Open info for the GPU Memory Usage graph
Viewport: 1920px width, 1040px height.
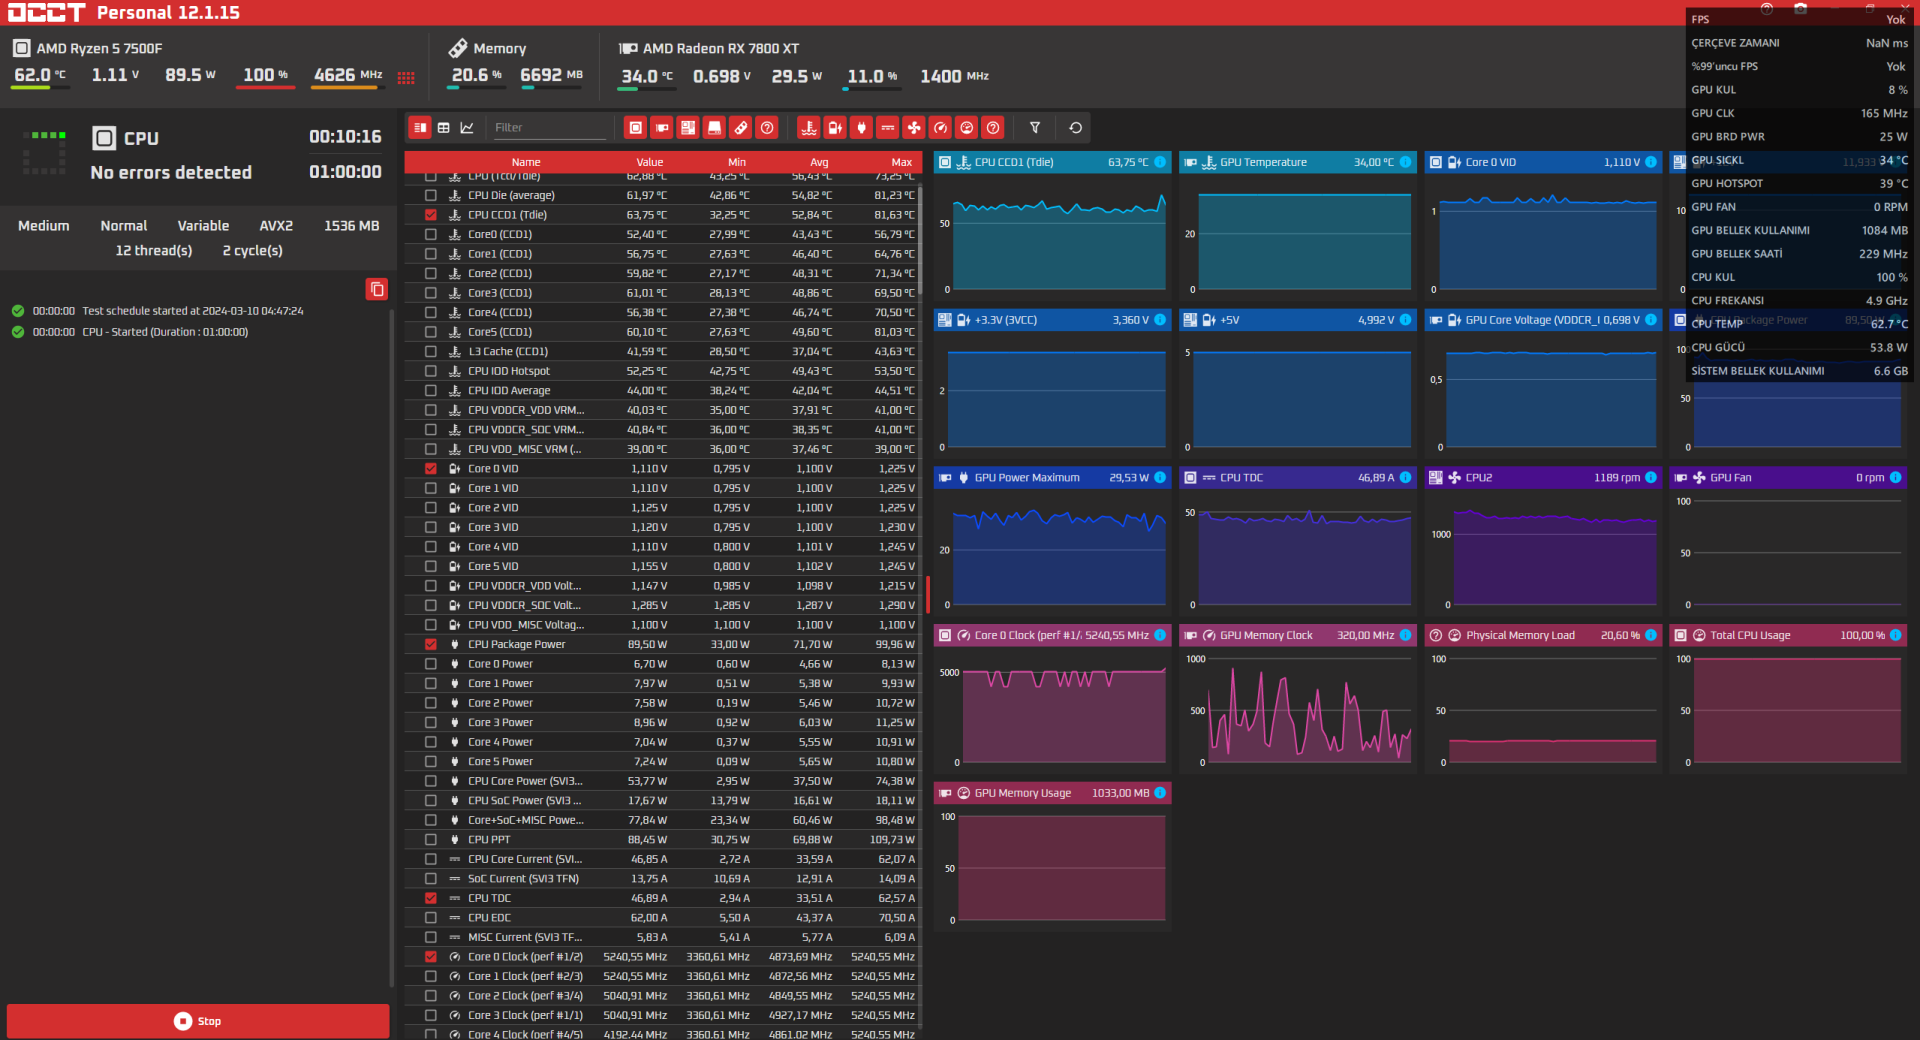point(1160,793)
